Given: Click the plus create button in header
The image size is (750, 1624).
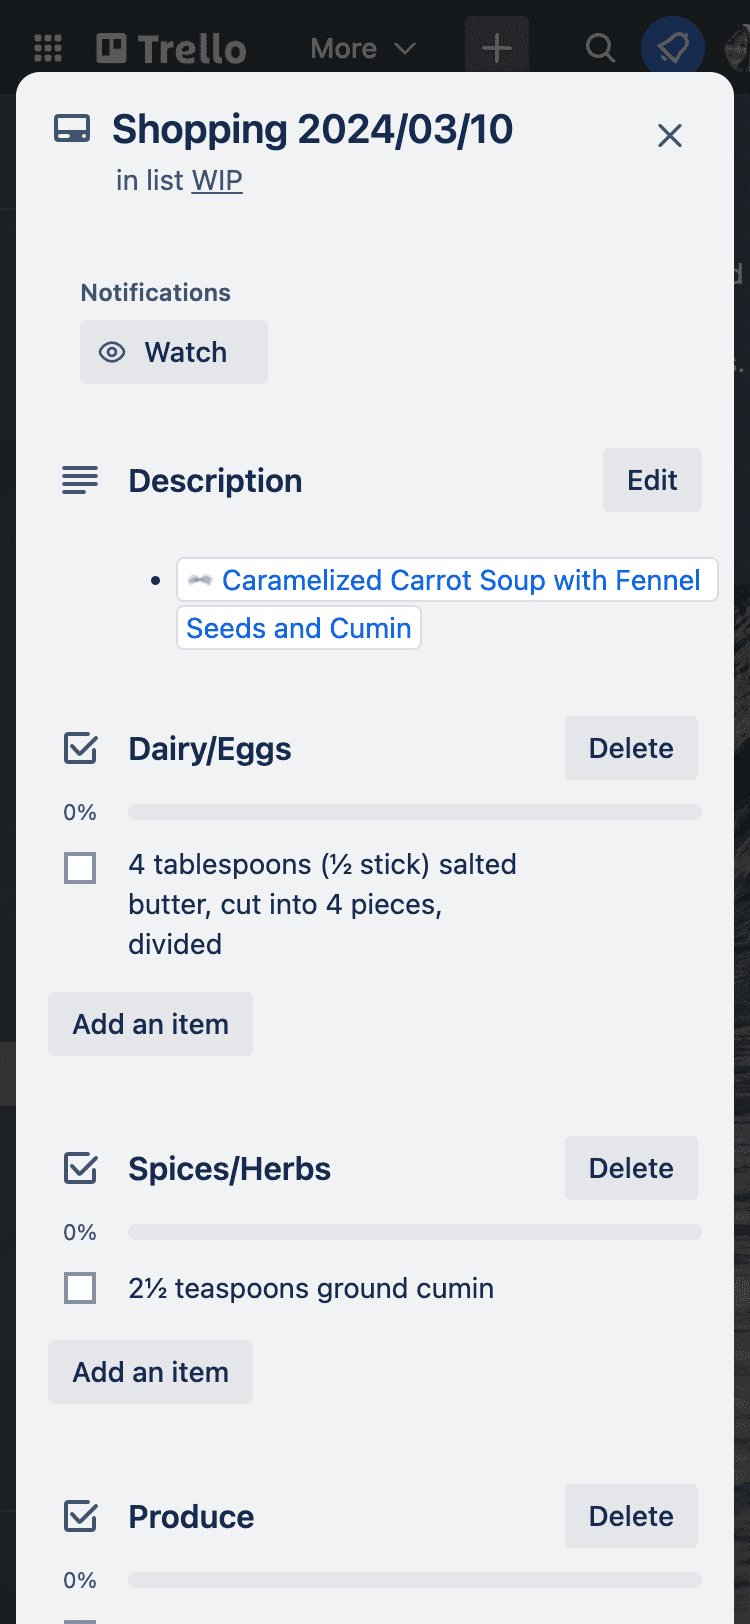Looking at the screenshot, I should click(497, 48).
